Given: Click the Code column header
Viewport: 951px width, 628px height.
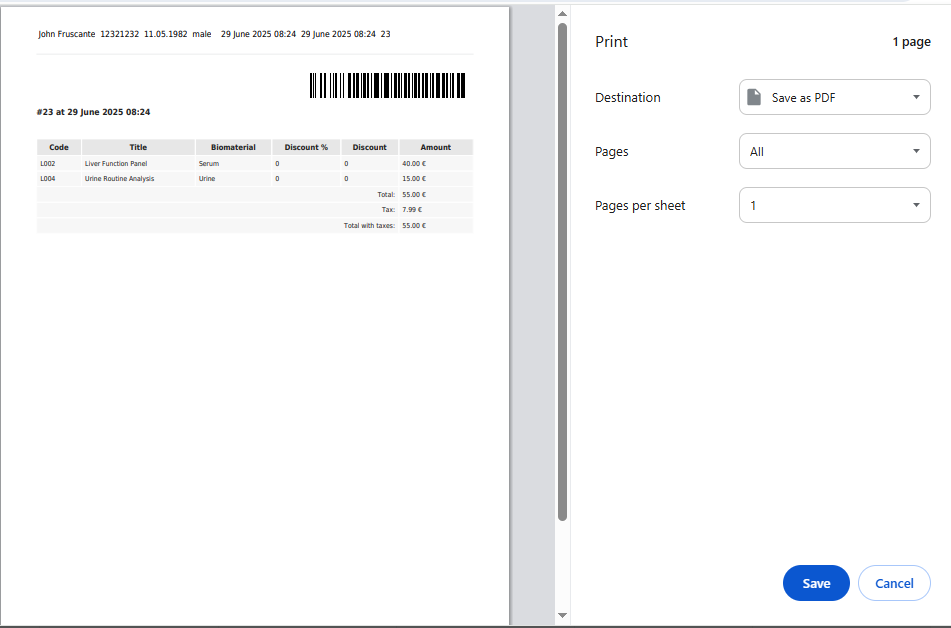Looking at the screenshot, I should point(59,147).
